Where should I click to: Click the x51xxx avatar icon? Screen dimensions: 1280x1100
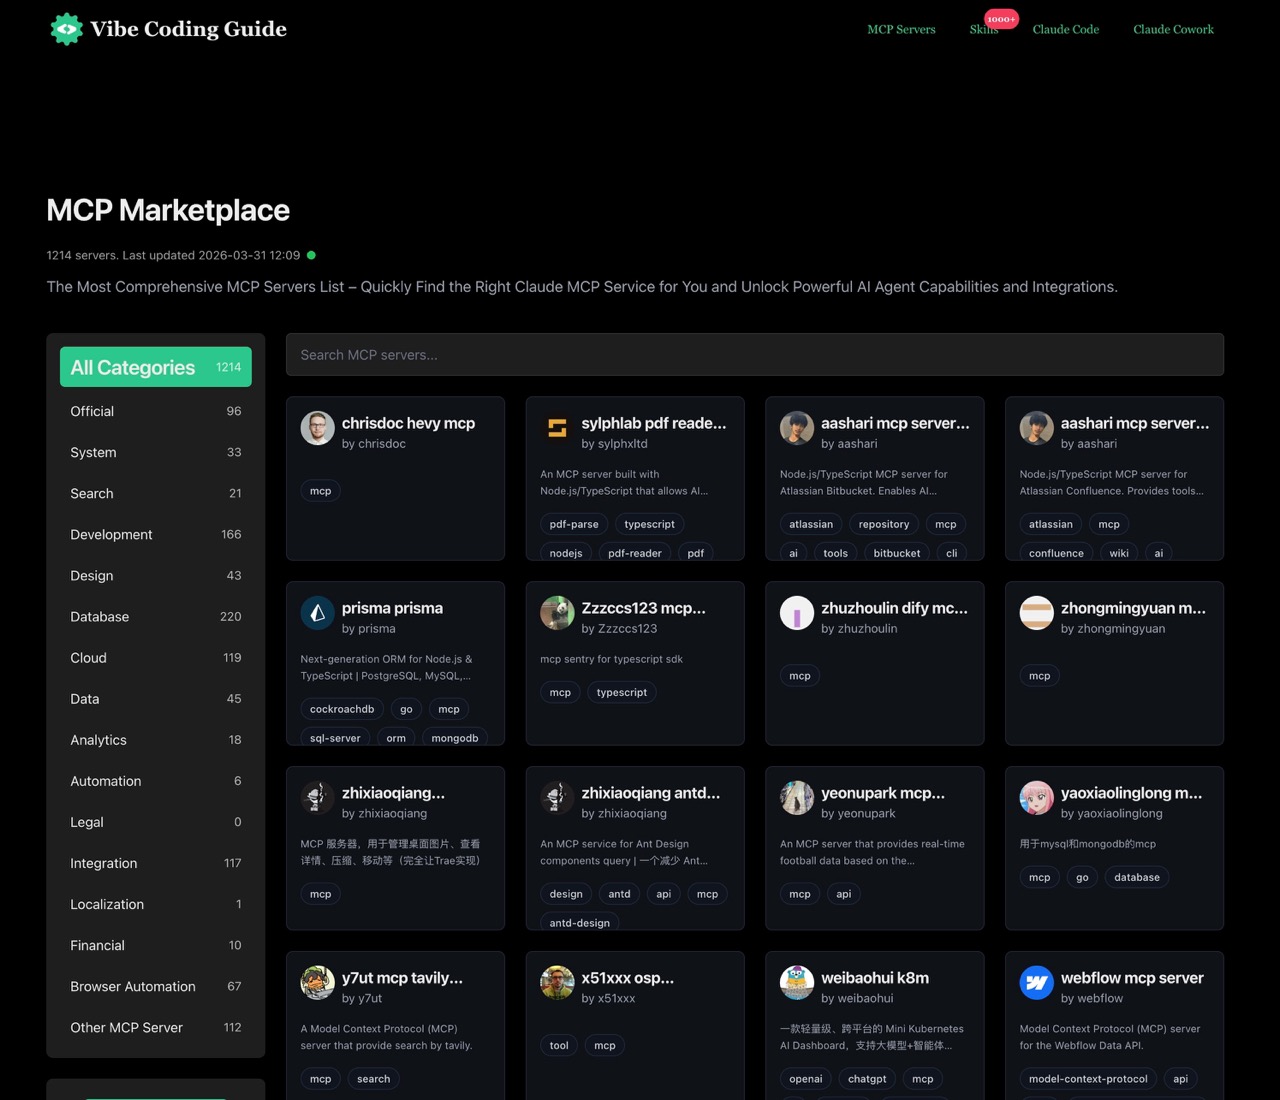point(557,983)
